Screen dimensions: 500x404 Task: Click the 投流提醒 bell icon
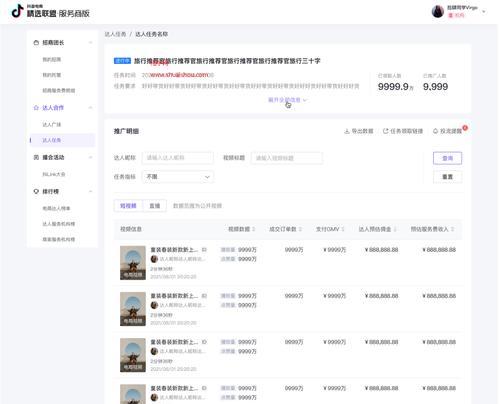click(x=435, y=131)
